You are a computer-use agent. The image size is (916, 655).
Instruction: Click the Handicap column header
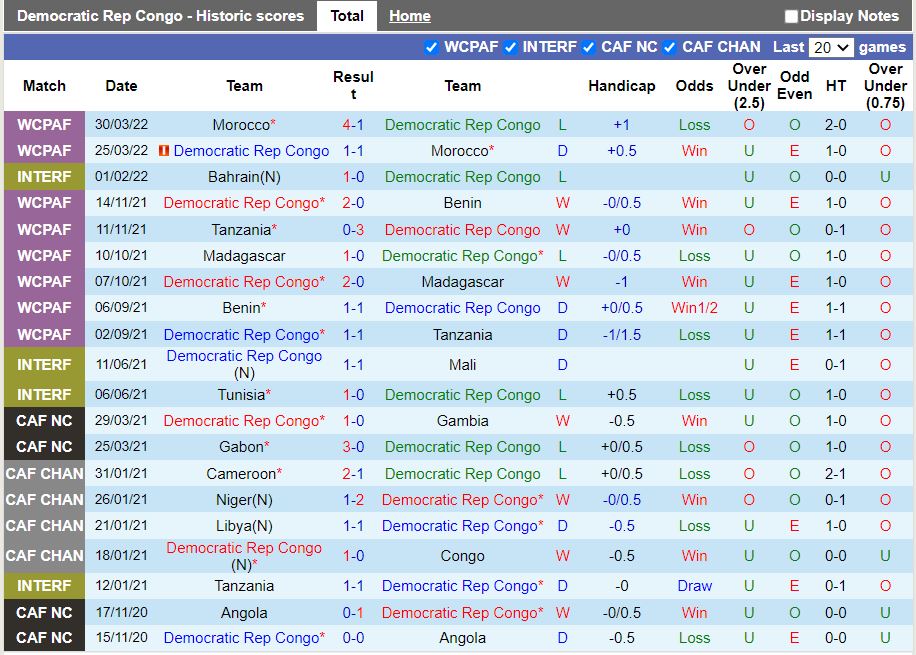pos(621,86)
